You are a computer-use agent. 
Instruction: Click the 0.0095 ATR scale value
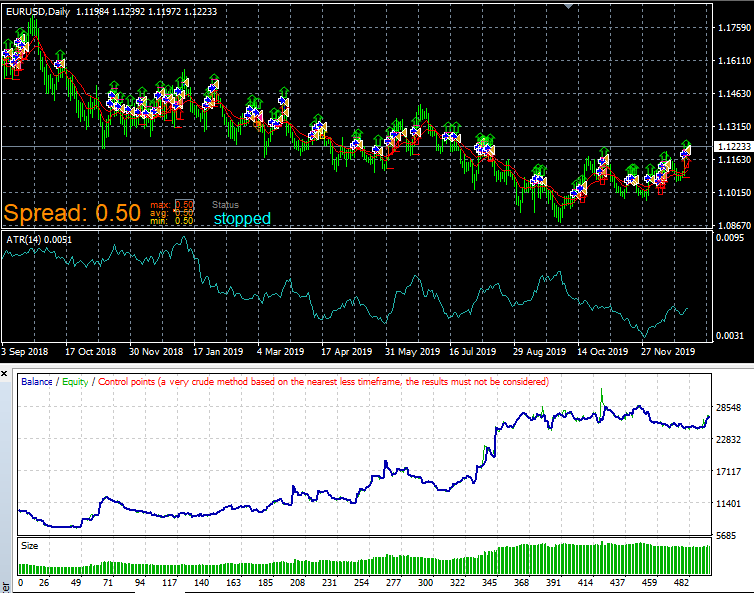729,238
